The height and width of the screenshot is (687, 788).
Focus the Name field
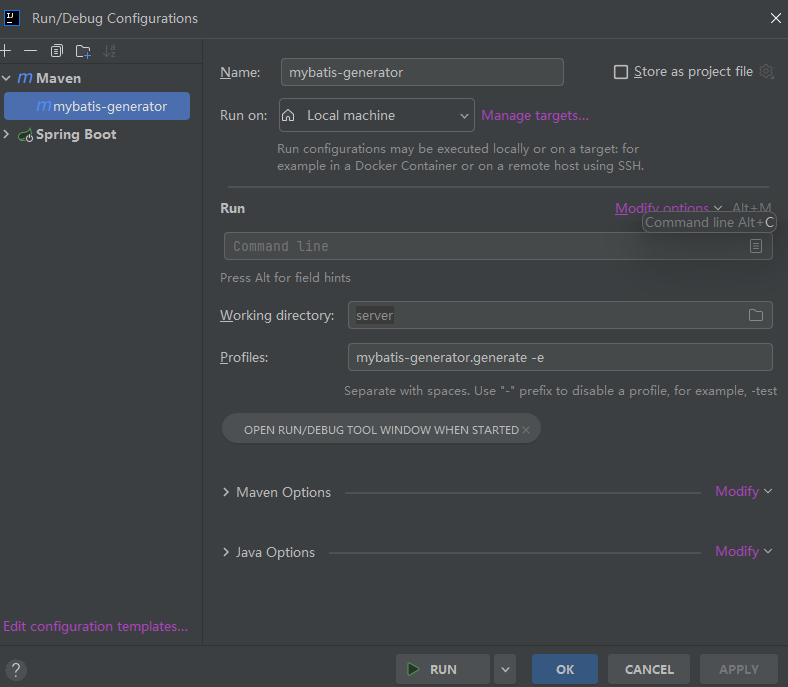click(422, 72)
